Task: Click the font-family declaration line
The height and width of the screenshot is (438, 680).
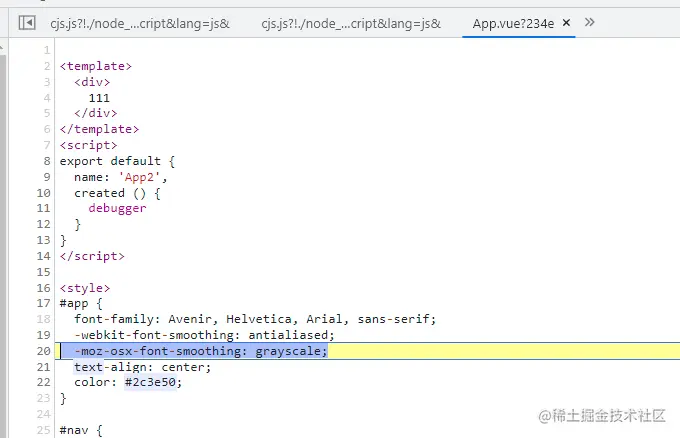Action: coord(255,319)
